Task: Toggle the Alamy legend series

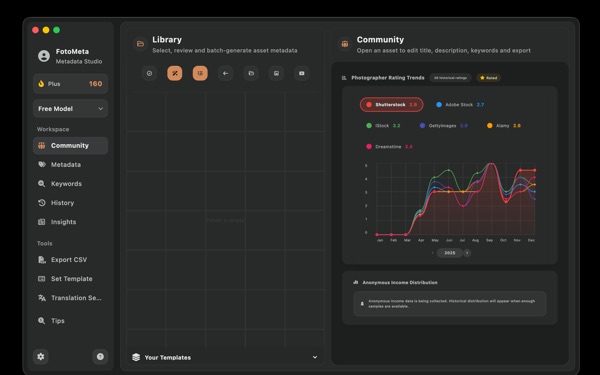Action: pyautogui.click(x=504, y=126)
